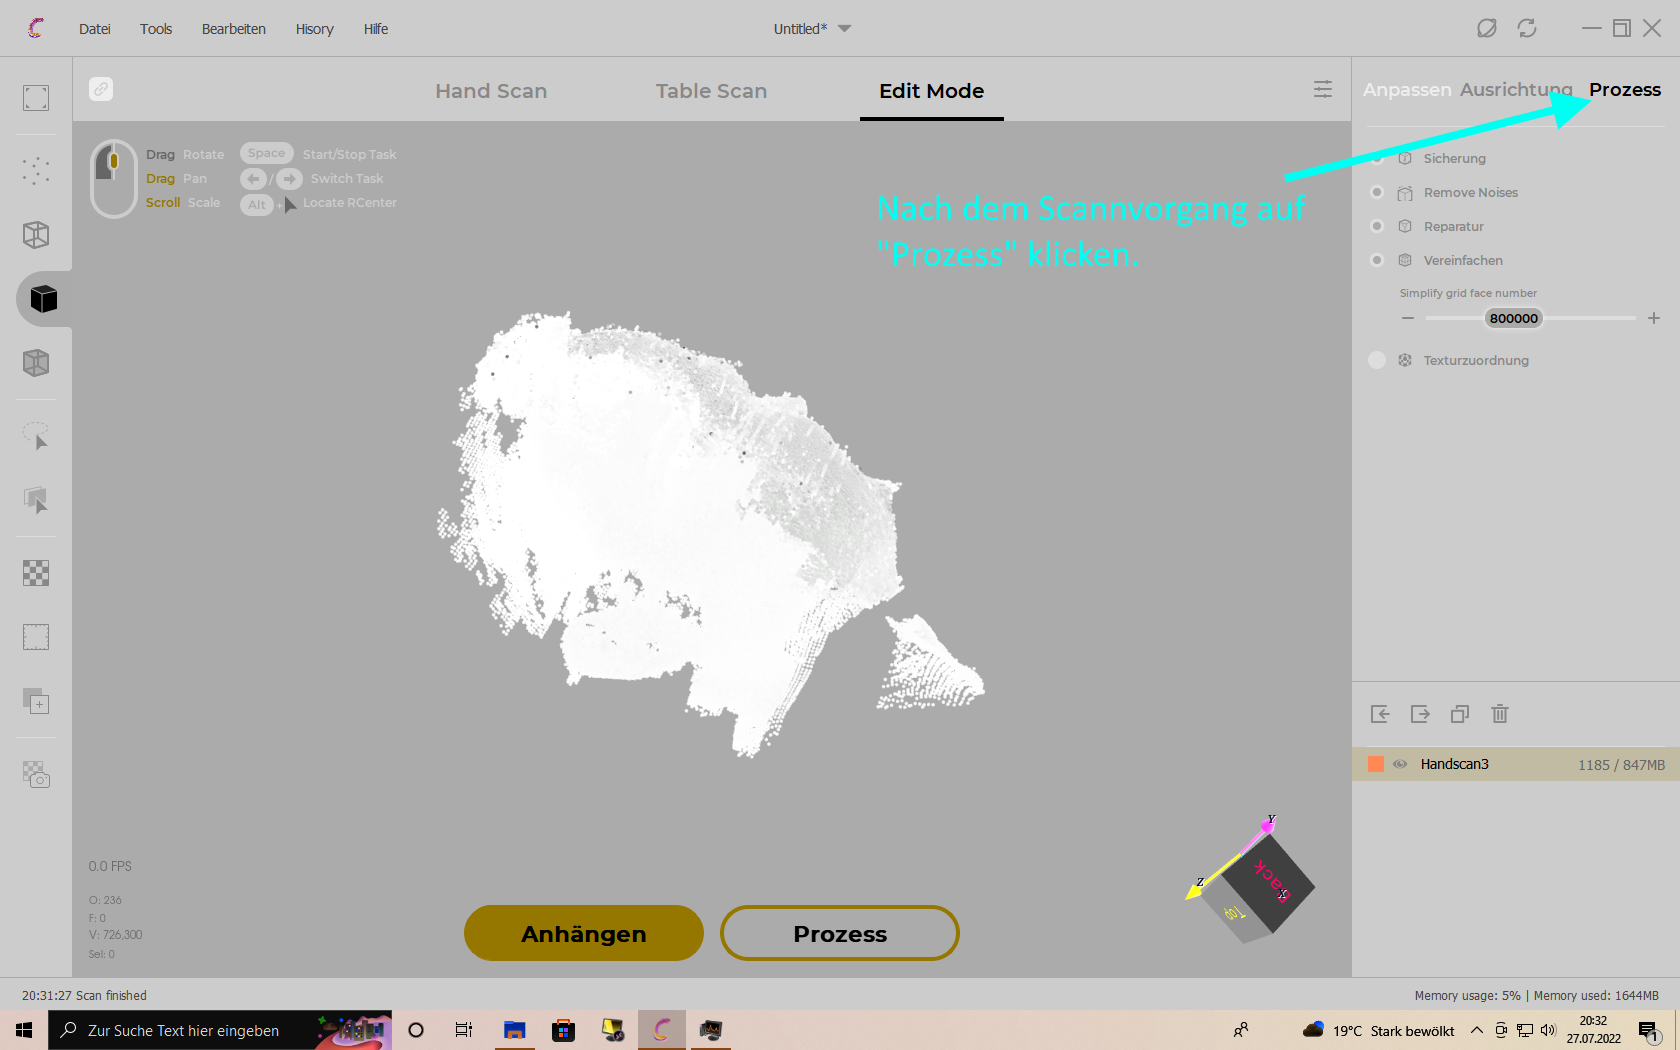Delete the scan using the trash icon

point(1500,714)
